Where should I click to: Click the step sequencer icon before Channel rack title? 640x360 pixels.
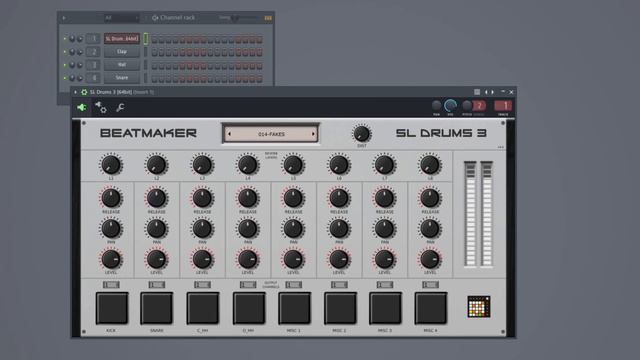(x=155, y=18)
